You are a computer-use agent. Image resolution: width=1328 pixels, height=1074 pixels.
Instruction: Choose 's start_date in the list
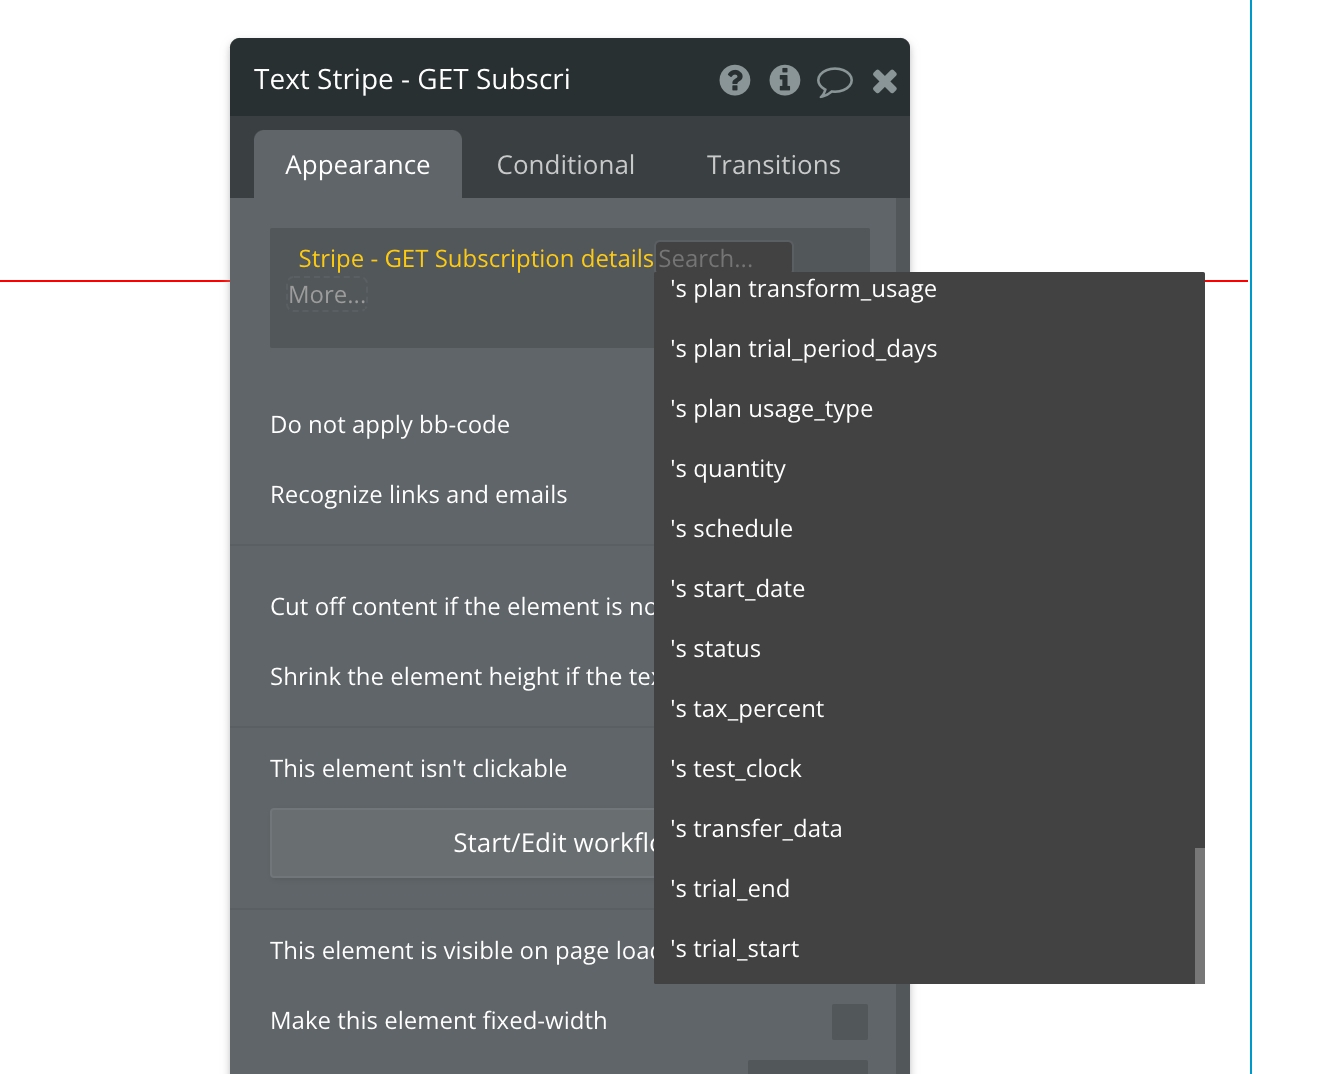[x=738, y=589]
